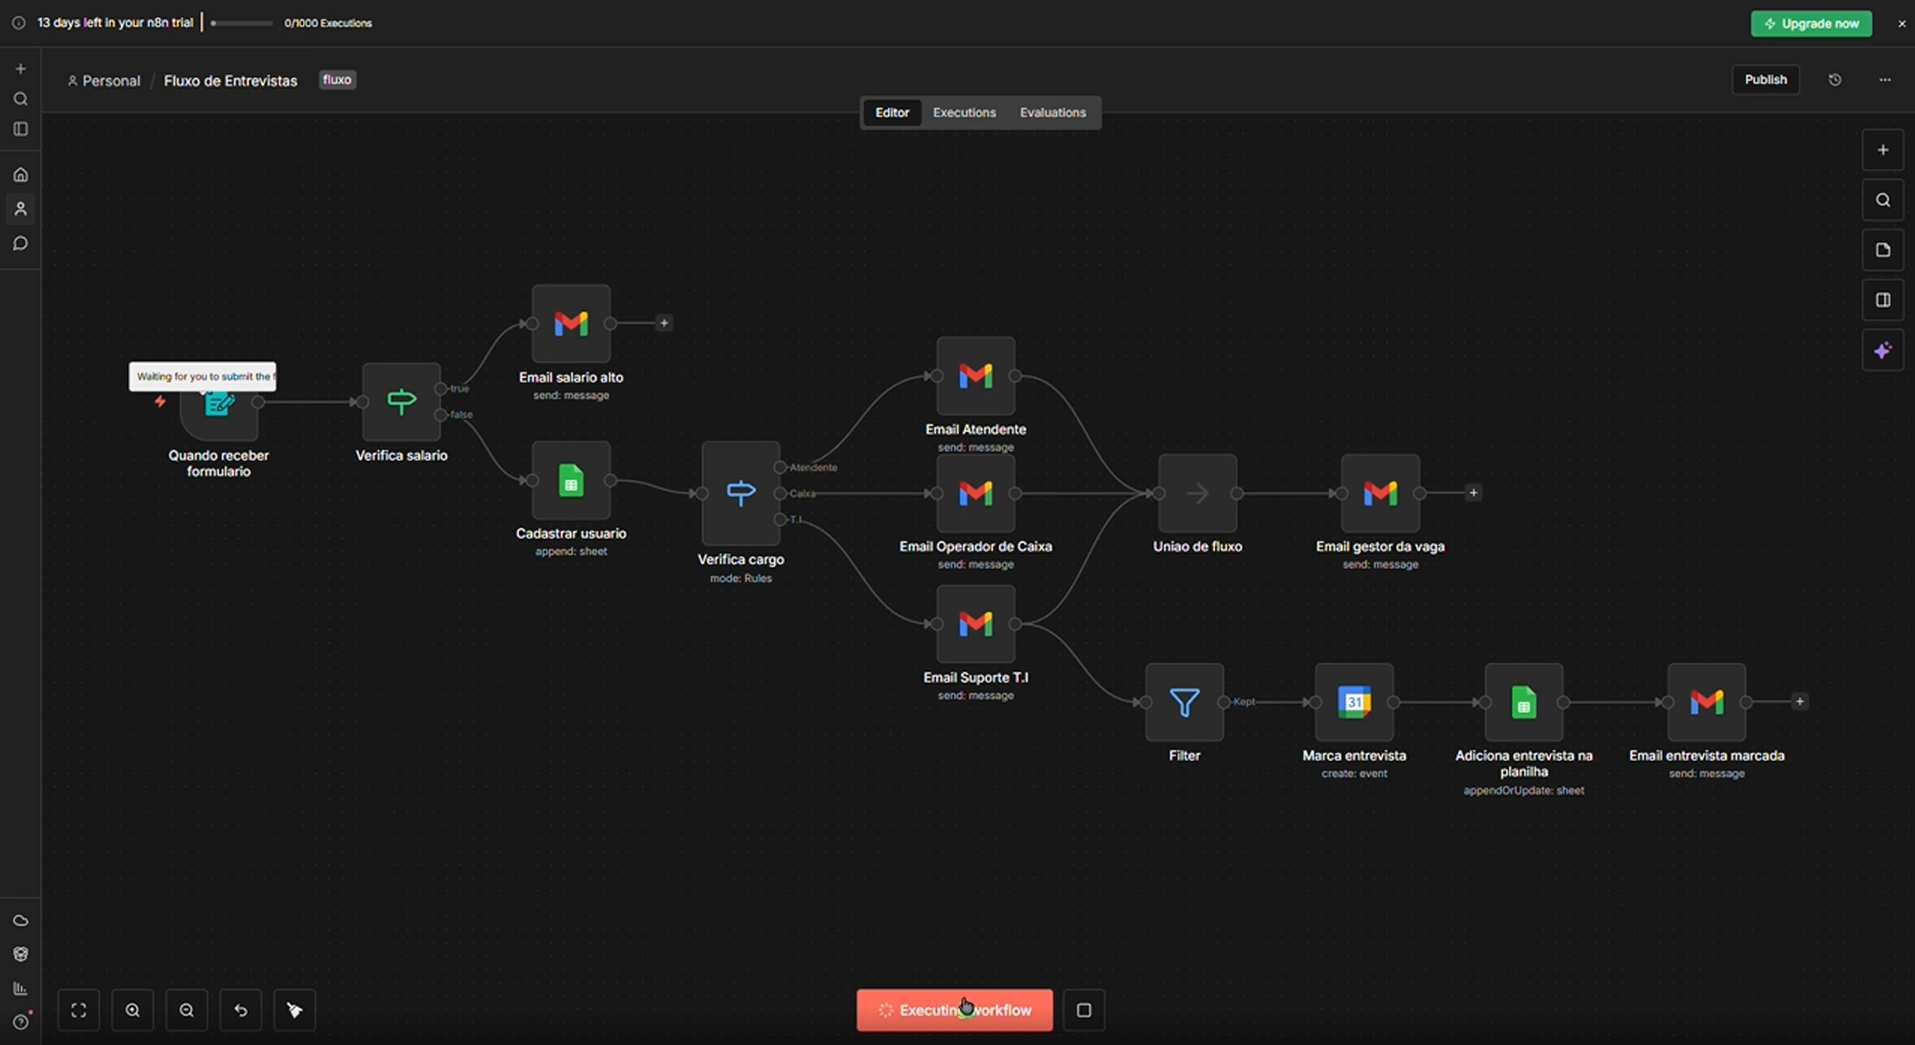
Task: Fit the workflow to view
Action: click(79, 1010)
